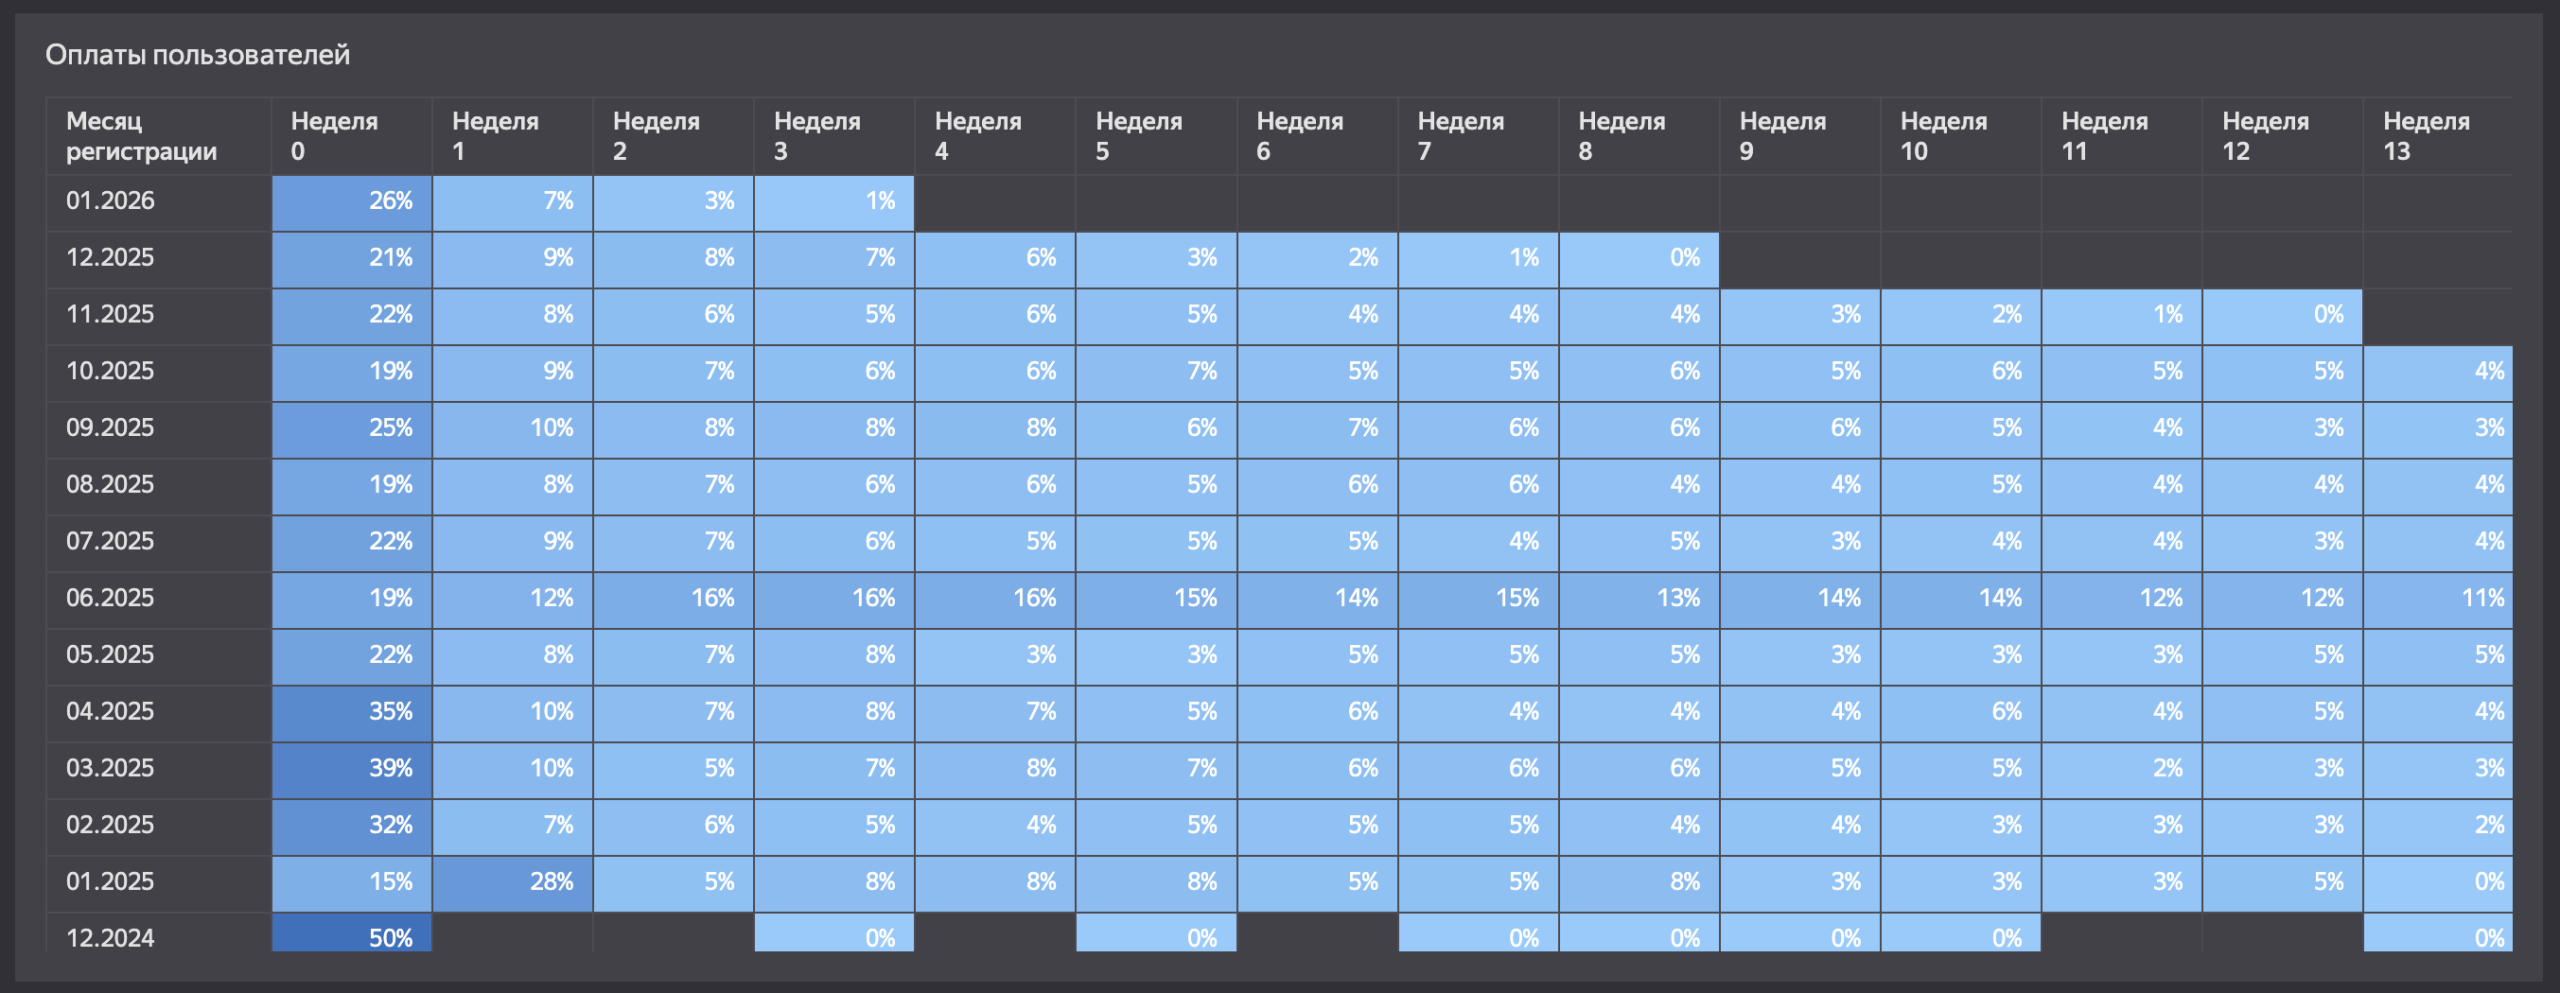2560x993 pixels.
Task: Select the 01.2026 row label
Action: pyautogui.click(x=110, y=201)
